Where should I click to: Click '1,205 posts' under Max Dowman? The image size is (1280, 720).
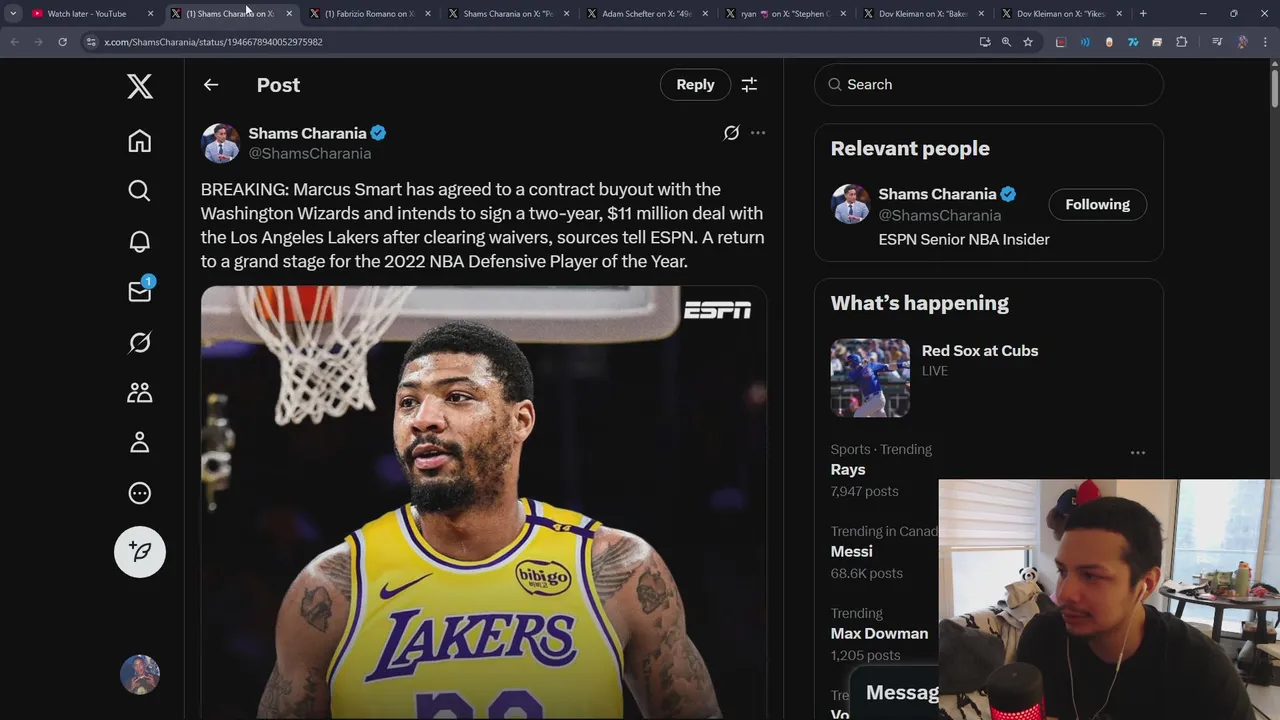[x=866, y=655]
